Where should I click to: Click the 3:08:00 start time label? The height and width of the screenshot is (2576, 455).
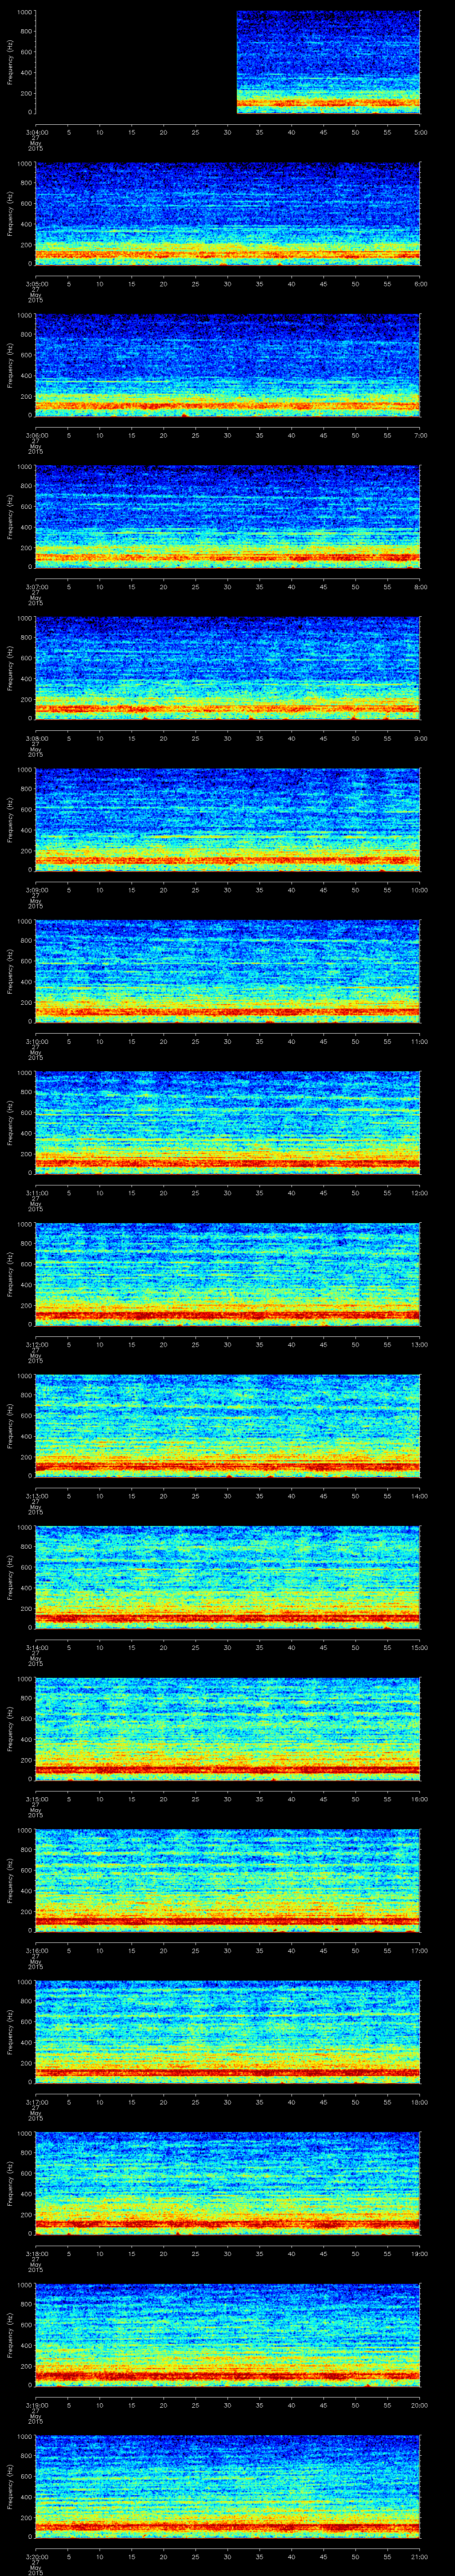36,739
